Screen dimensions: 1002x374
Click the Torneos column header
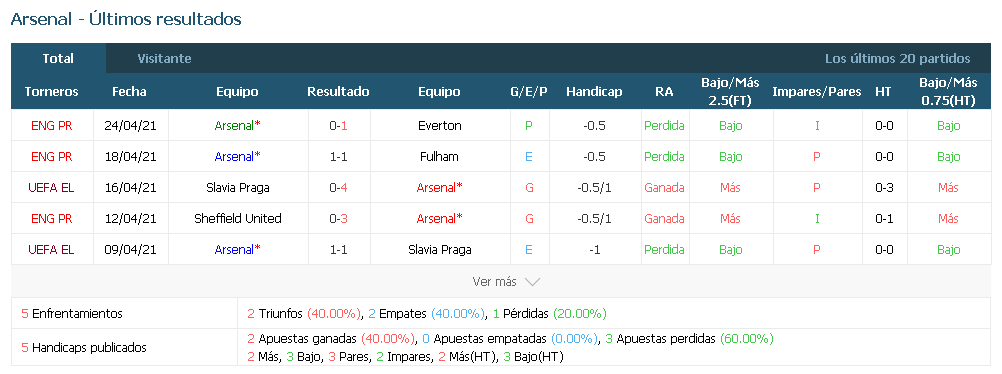pos(52,91)
